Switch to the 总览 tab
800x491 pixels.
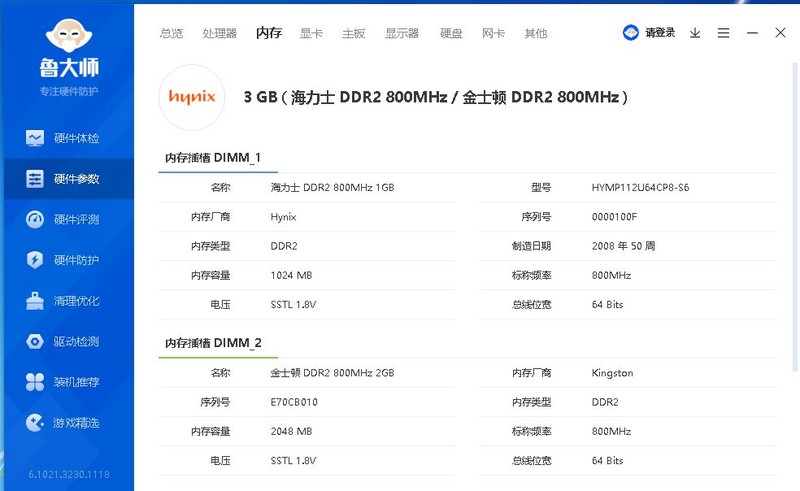pyautogui.click(x=171, y=33)
